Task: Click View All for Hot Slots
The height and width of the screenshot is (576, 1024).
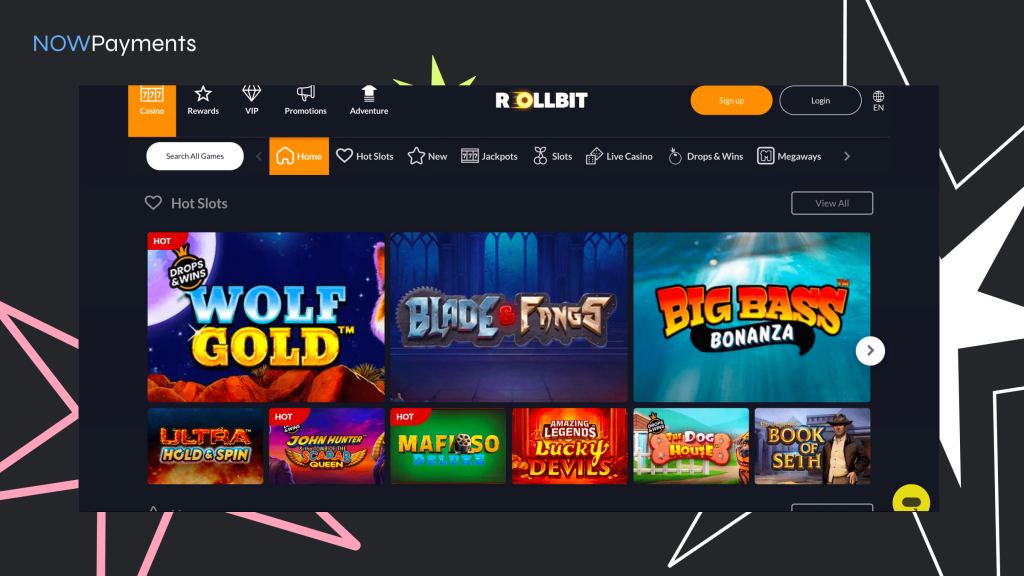Action: (832, 203)
